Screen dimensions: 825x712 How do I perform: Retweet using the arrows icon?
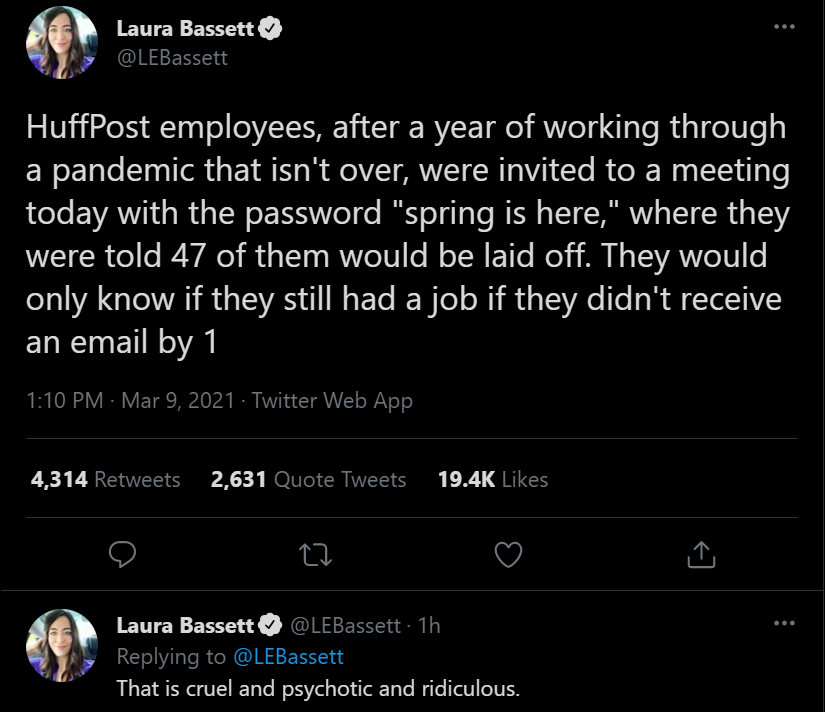[x=316, y=553]
